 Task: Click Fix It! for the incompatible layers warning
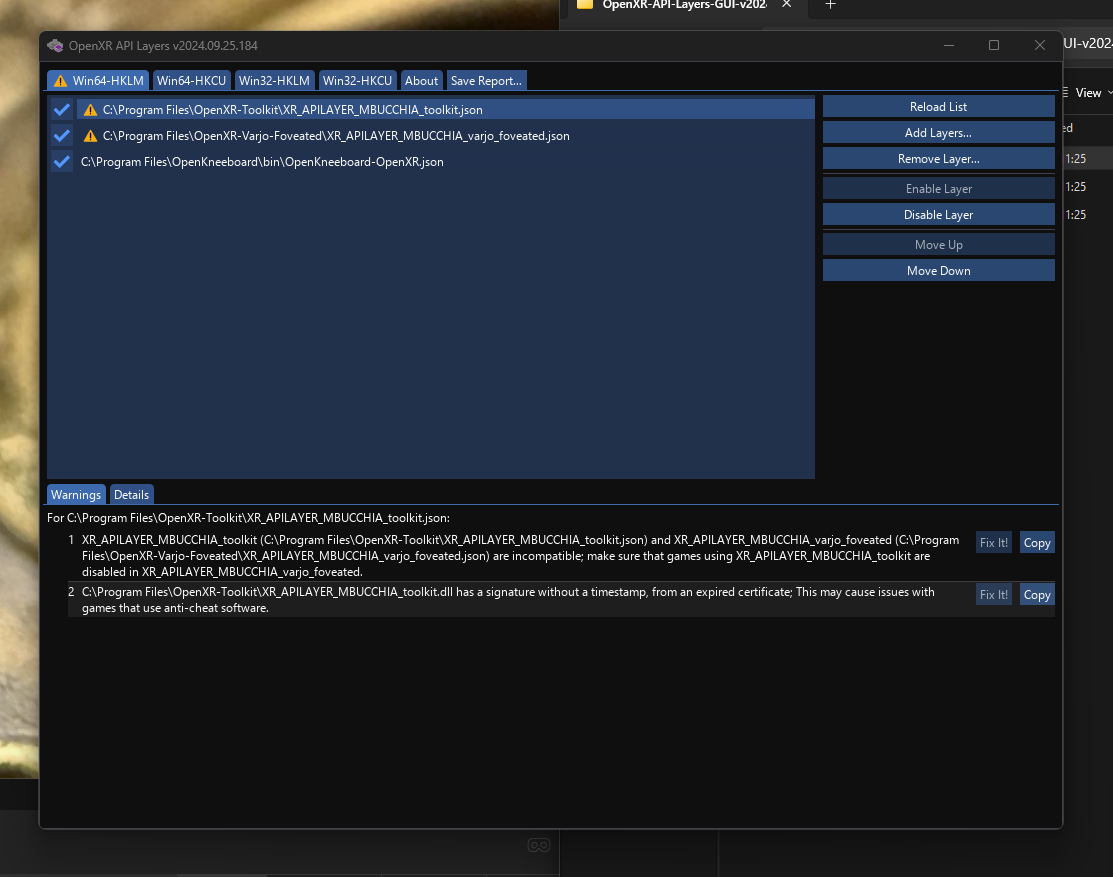click(x=994, y=543)
